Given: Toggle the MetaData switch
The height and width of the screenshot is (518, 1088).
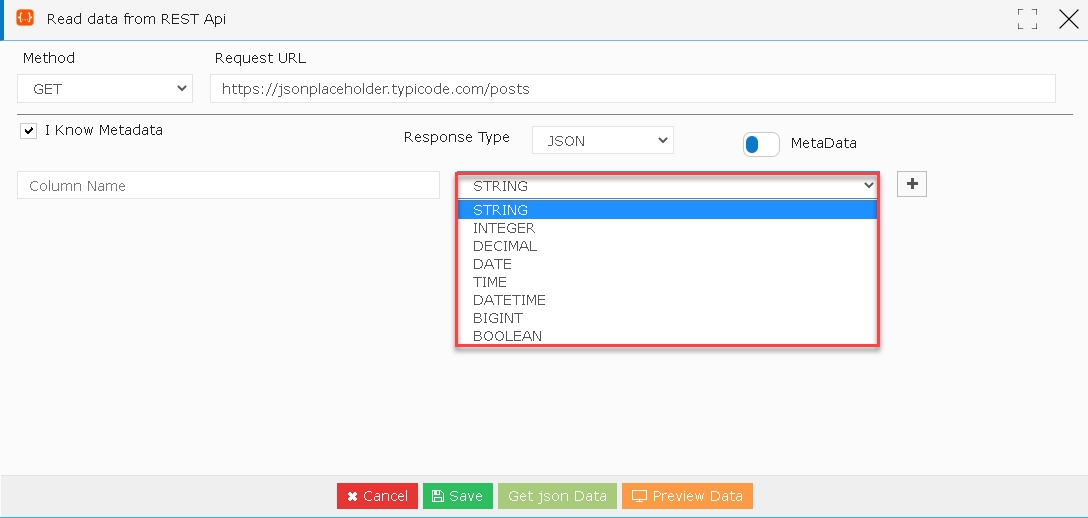Looking at the screenshot, I should pos(761,144).
